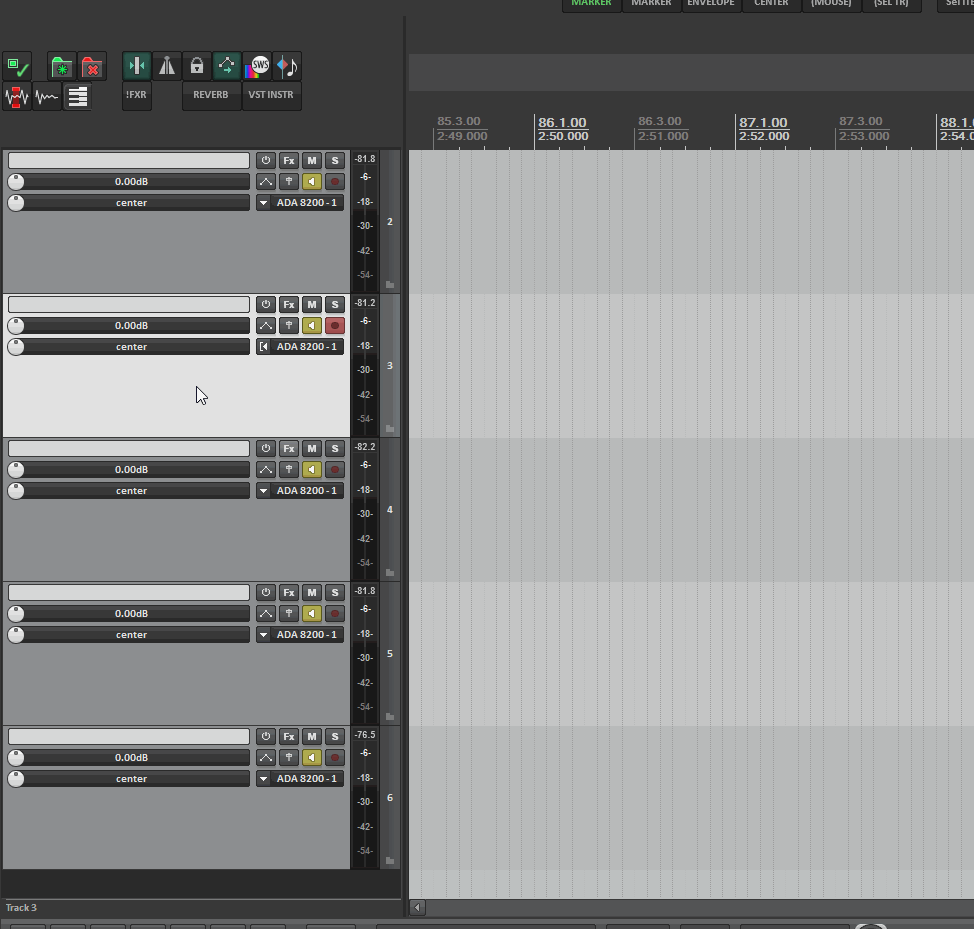Toggle the envelope points move icon
974x929 pixels.
227,66
